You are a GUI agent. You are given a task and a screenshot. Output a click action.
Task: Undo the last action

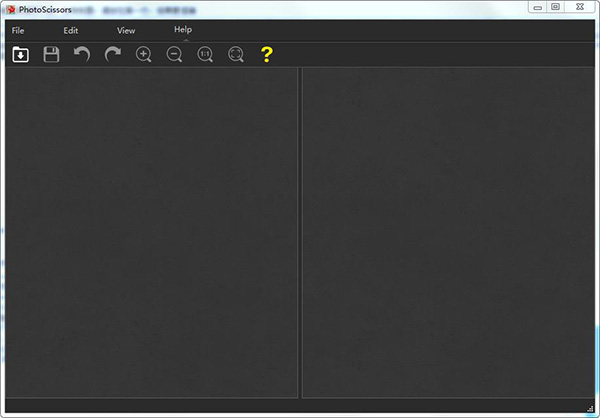click(x=82, y=54)
